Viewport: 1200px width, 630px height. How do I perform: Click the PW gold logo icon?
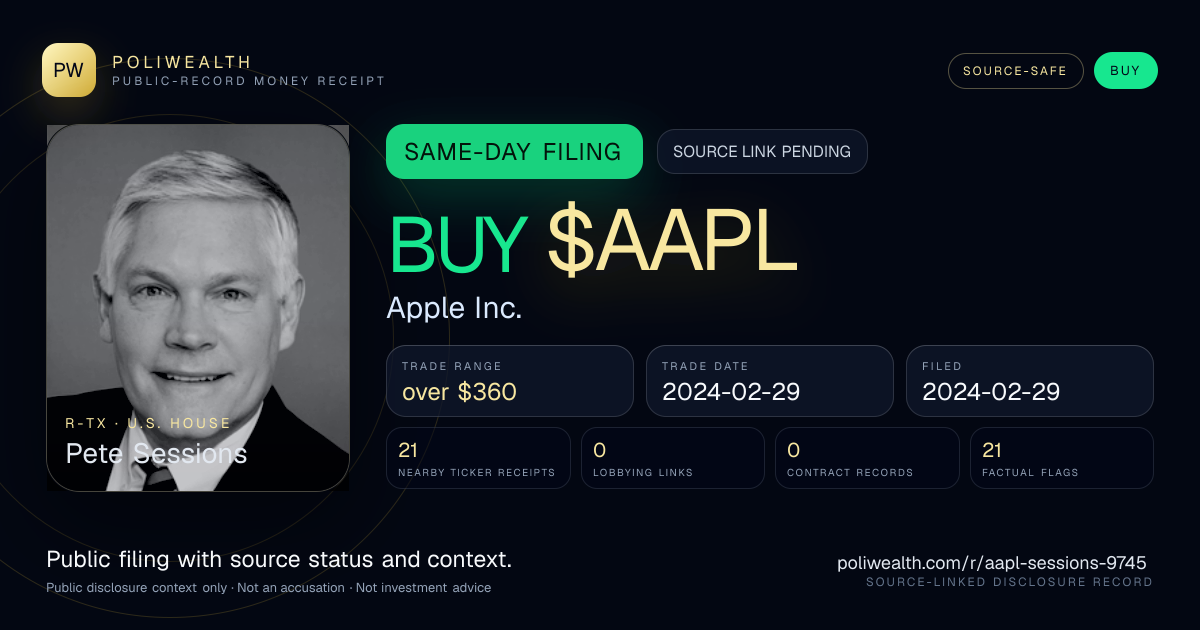tap(69, 70)
